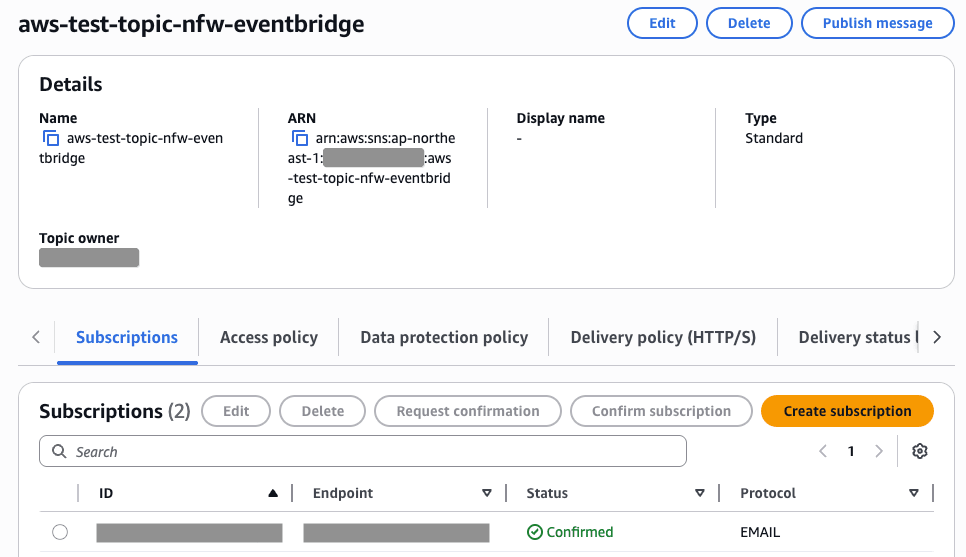Go to previous subscriptions page
Screen dimensions: 966x557
[823, 451]
